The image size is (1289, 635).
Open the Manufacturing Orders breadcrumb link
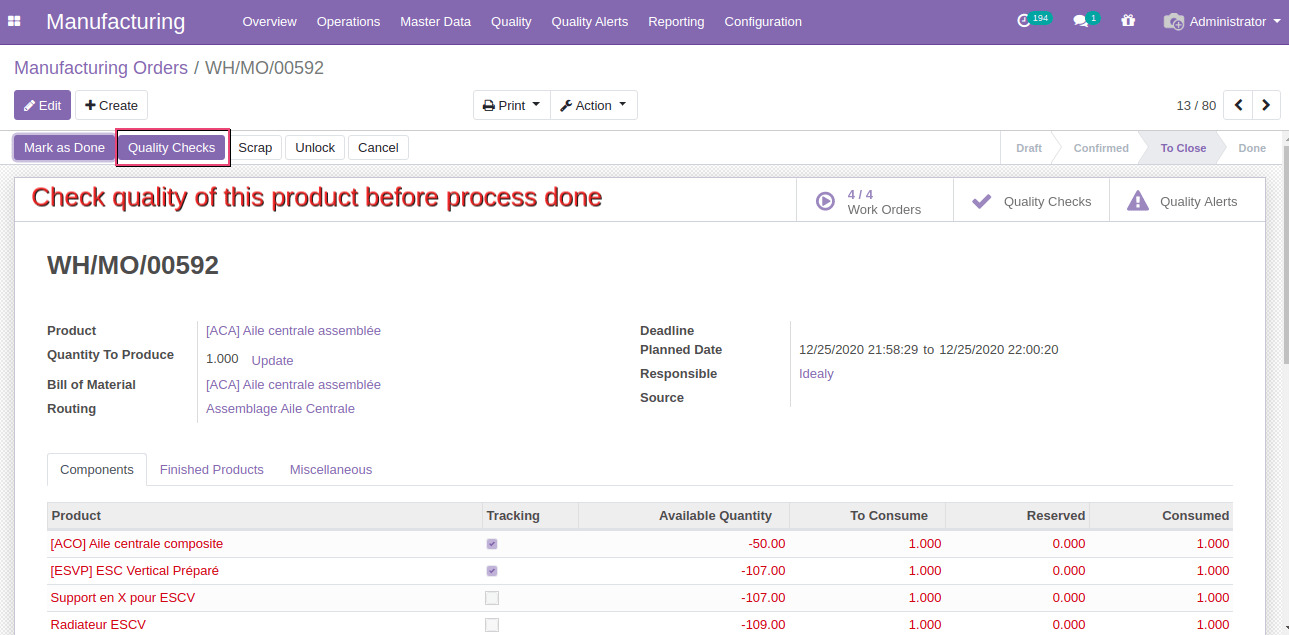click(x=101, y=68)
